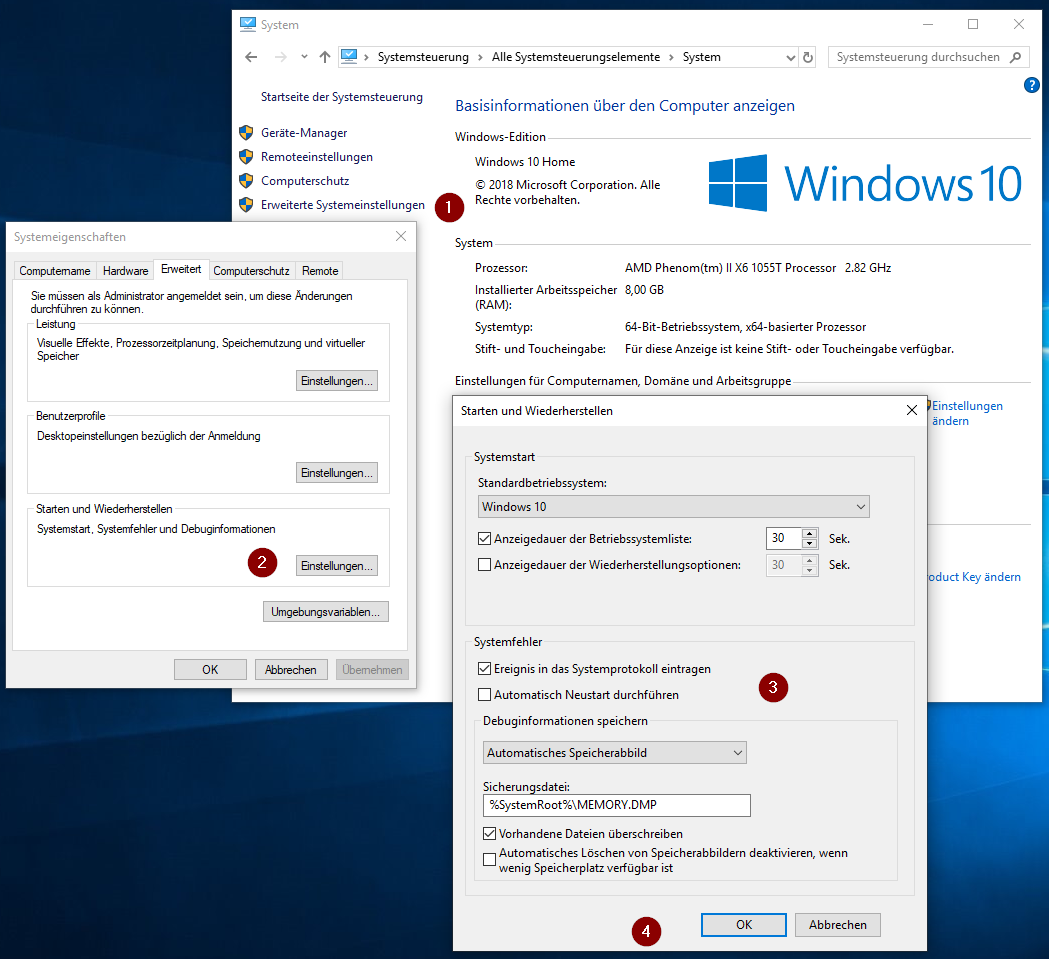Go up one level with up arrow
Viewport: 1049px width, 959px height.
pos(325,57)
